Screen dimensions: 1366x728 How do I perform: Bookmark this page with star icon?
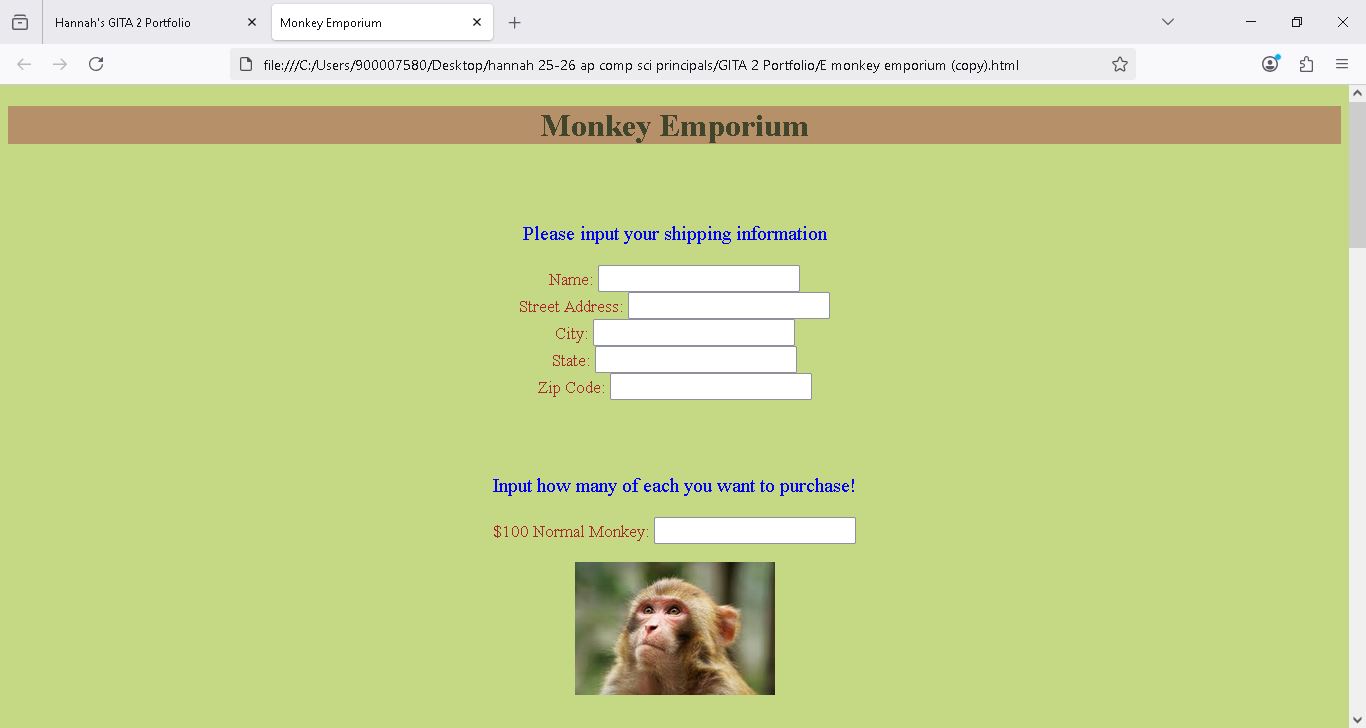pos(1120,64)
